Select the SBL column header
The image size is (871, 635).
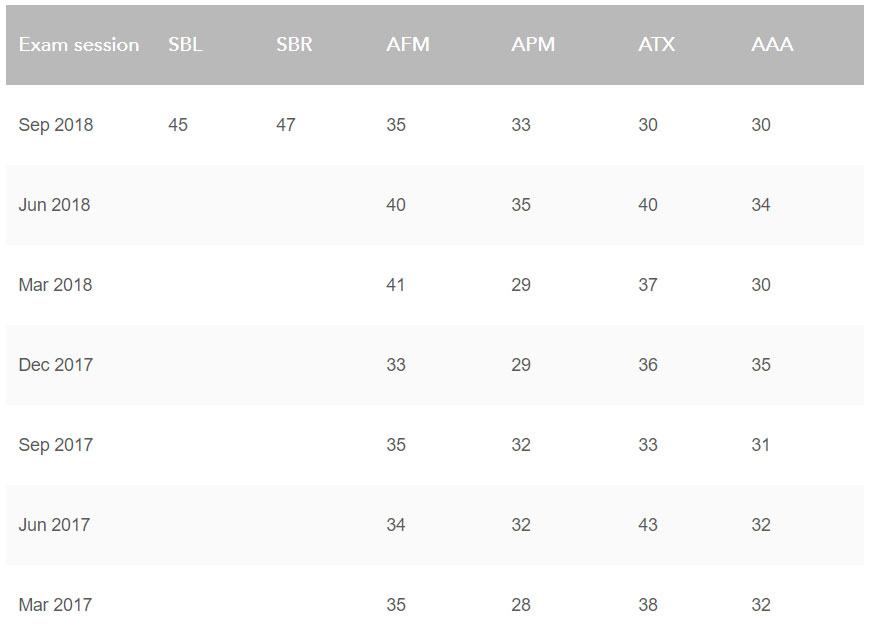pos(186,44)
